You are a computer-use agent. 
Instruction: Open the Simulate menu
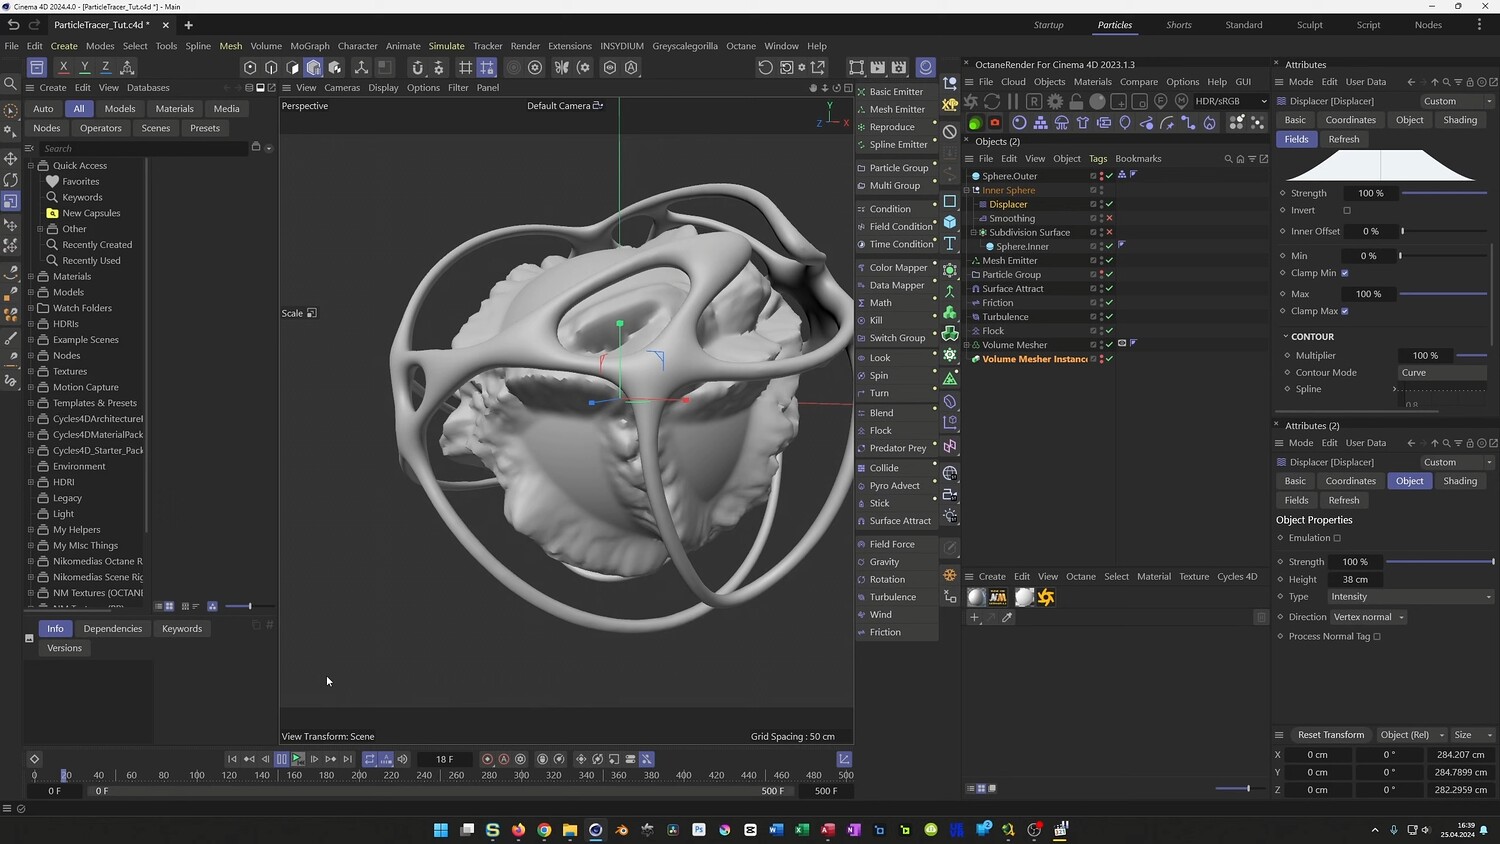(x=446, y=46)
